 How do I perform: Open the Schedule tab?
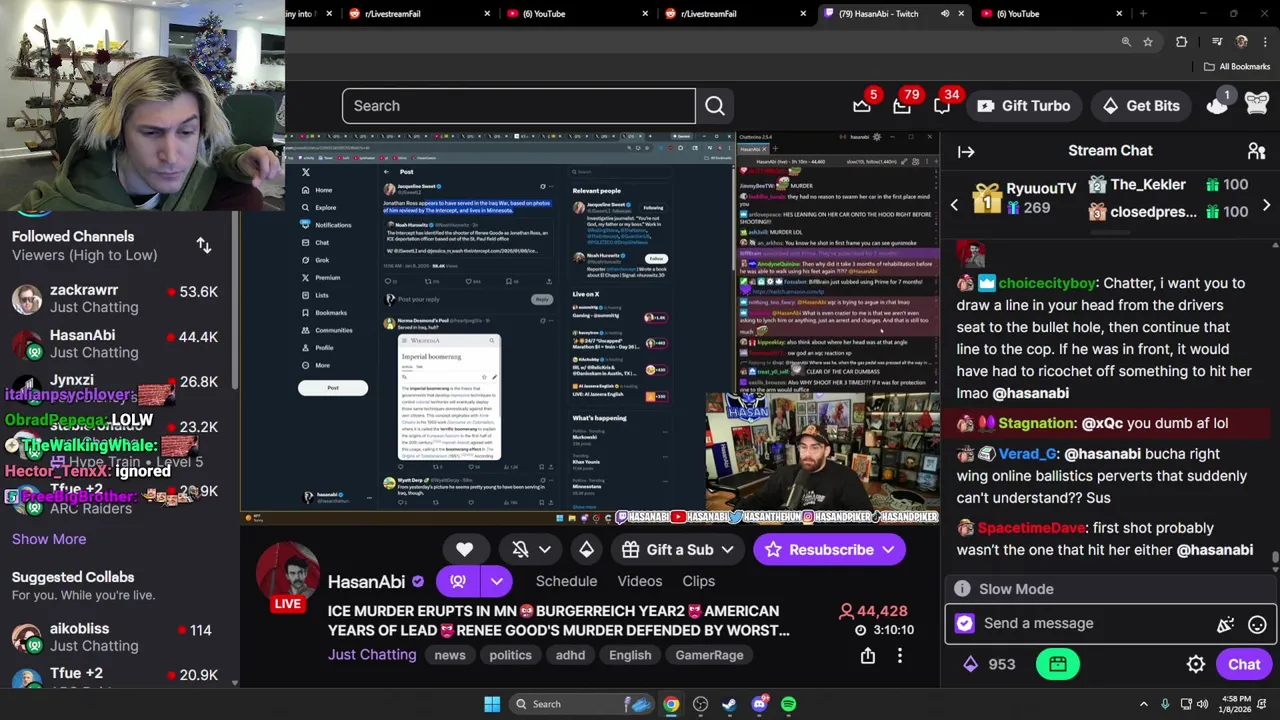click(x=566, y=581)
